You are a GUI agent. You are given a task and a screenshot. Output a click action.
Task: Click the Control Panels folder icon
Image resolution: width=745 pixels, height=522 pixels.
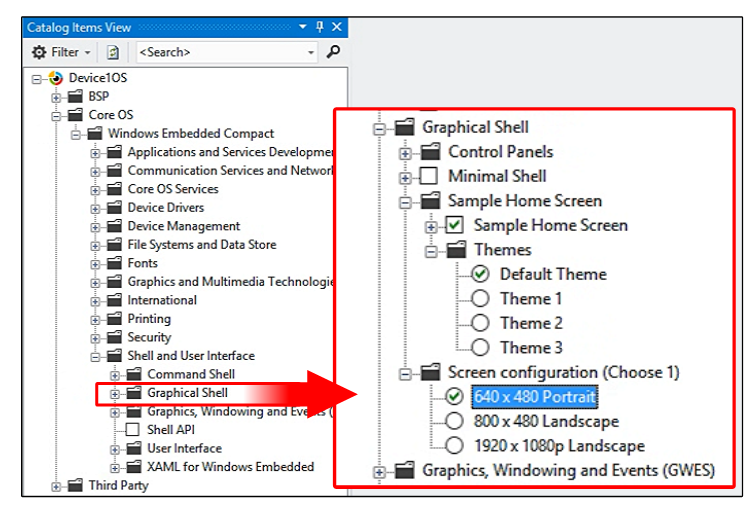pyautogui.click(x=430, y=152)
